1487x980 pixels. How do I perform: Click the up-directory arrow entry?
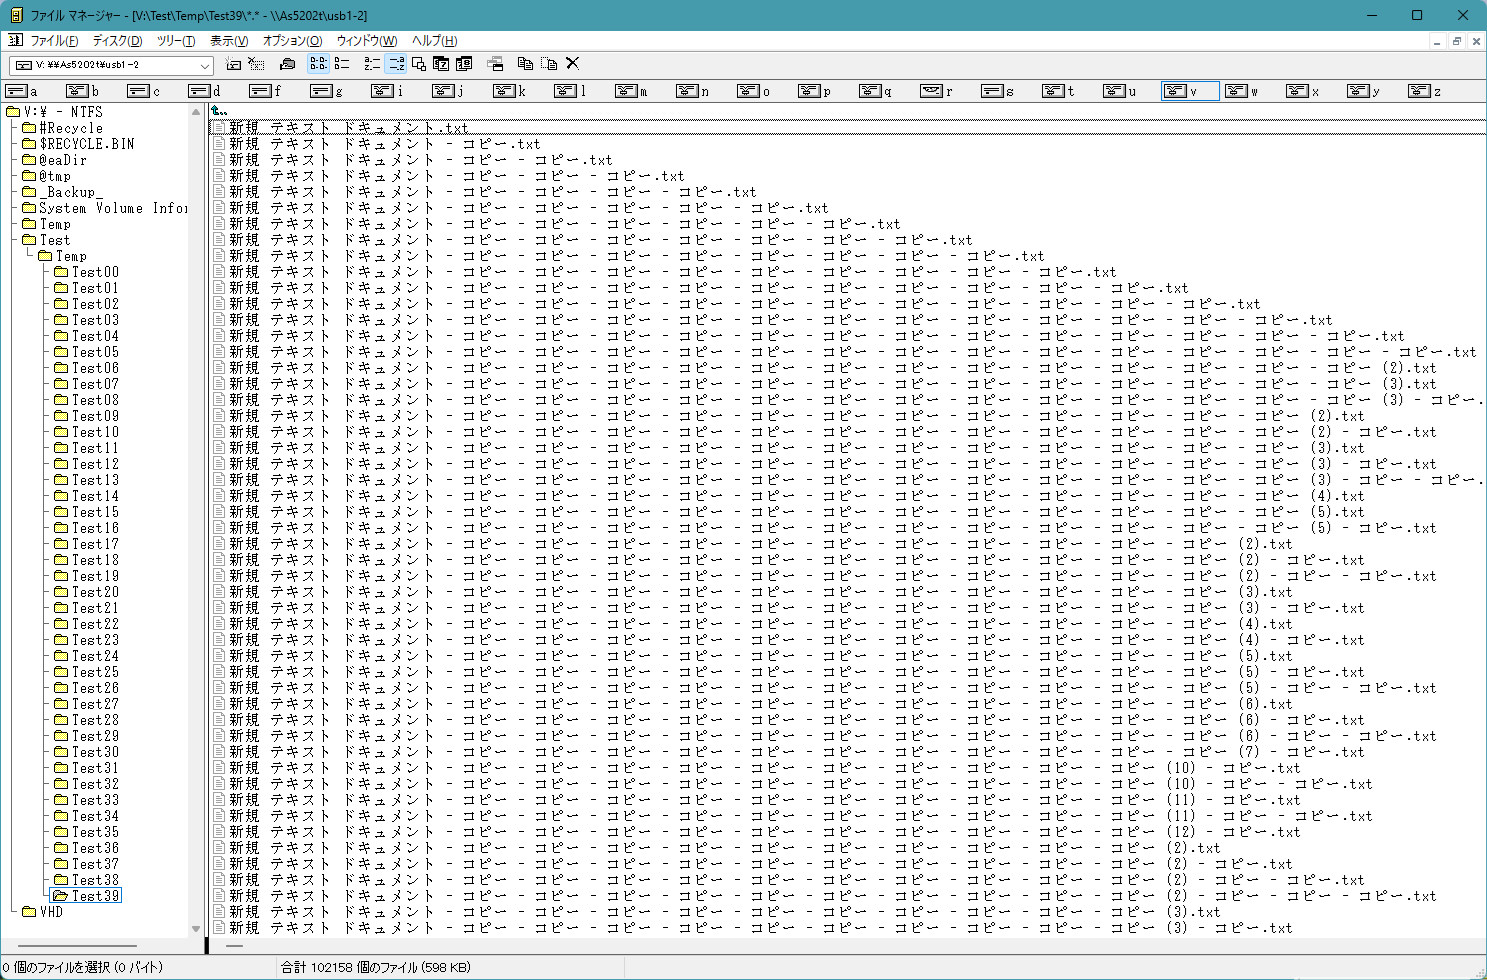point(219,112)
